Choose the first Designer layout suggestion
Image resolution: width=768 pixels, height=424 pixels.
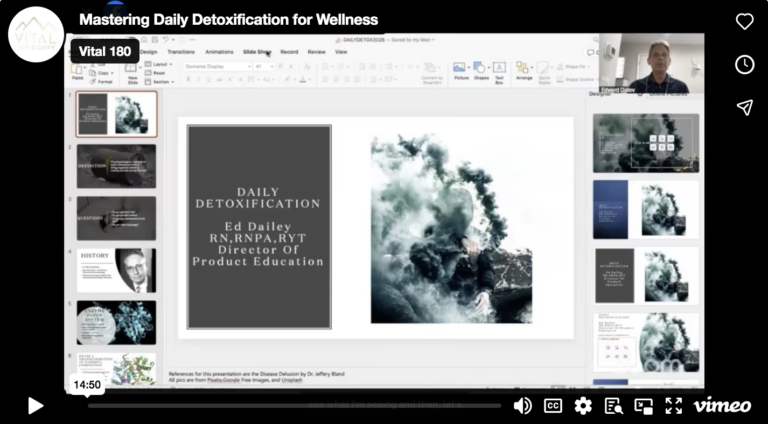[646, 143]
